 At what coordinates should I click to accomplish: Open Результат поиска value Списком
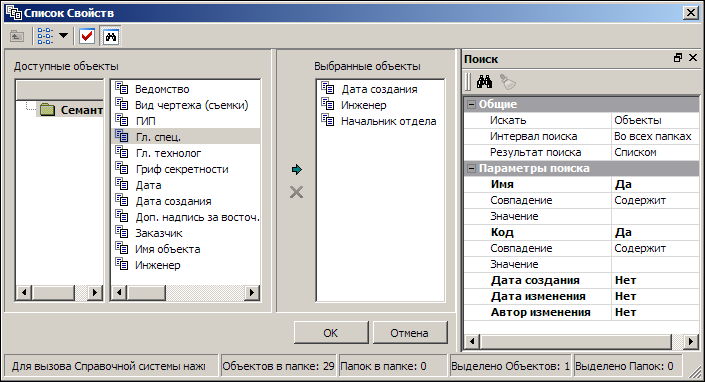click(656, 152)
